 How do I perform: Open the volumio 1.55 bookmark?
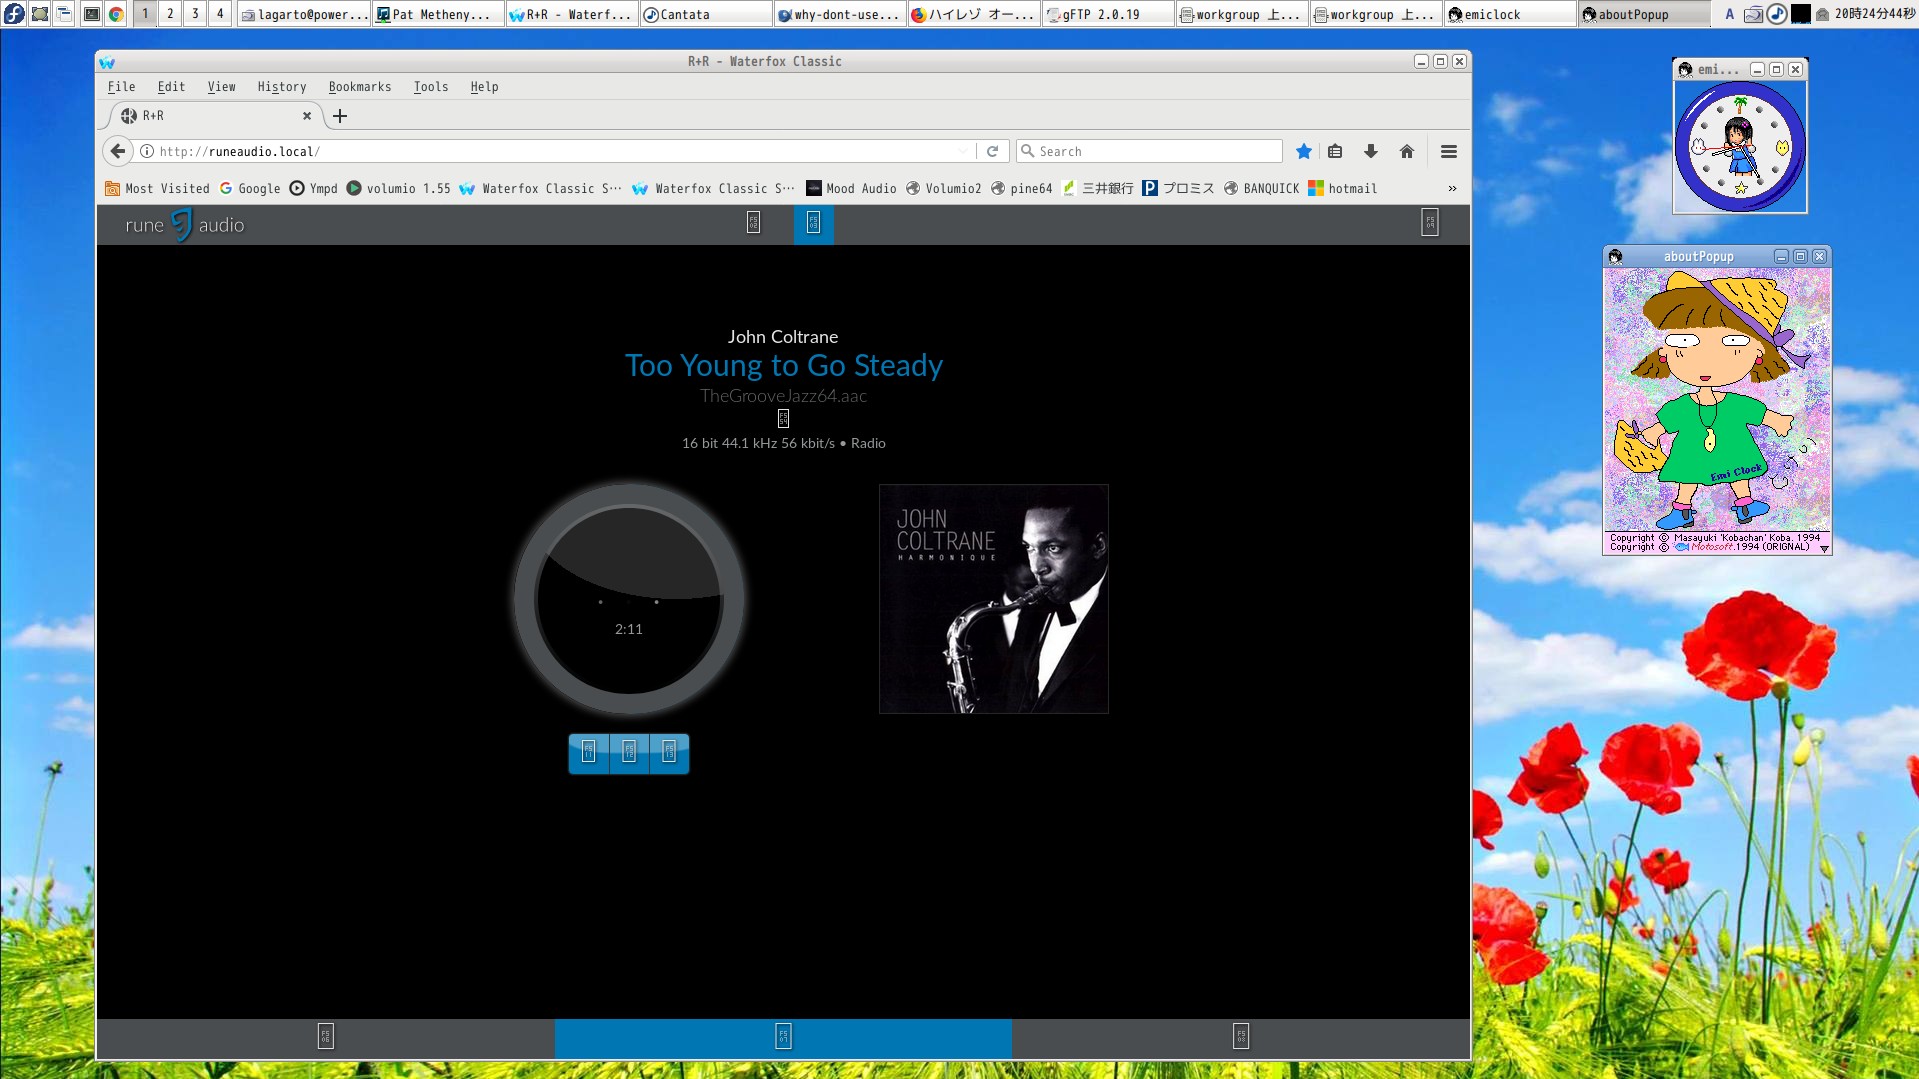coord(398,188)
